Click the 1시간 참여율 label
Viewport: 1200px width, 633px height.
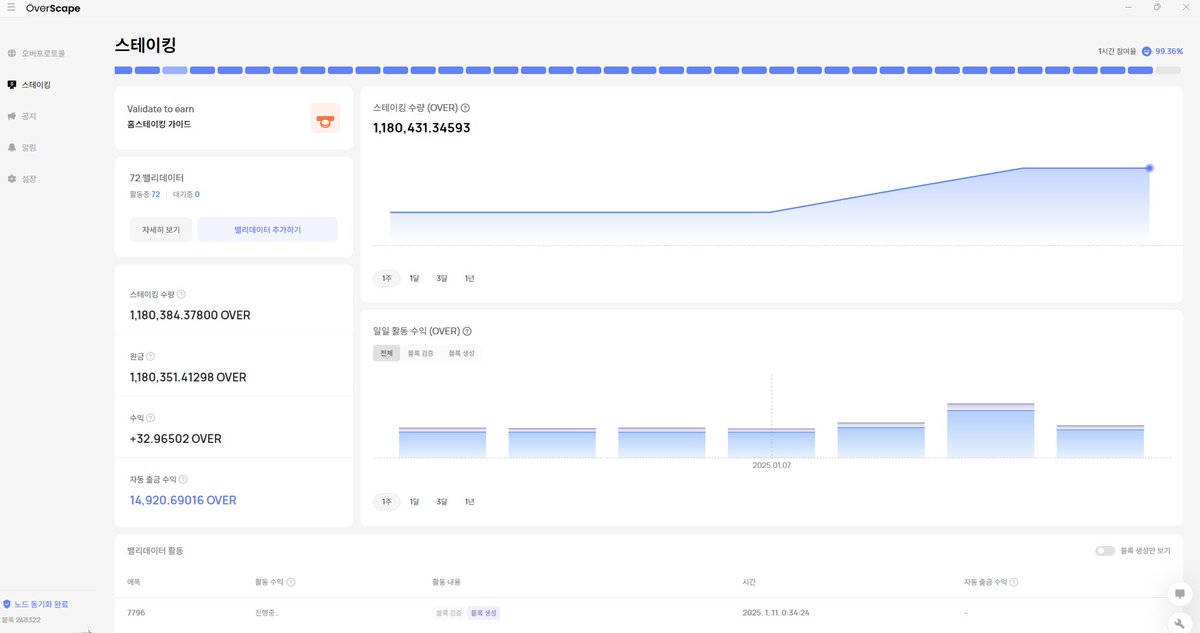(1117, 51)
